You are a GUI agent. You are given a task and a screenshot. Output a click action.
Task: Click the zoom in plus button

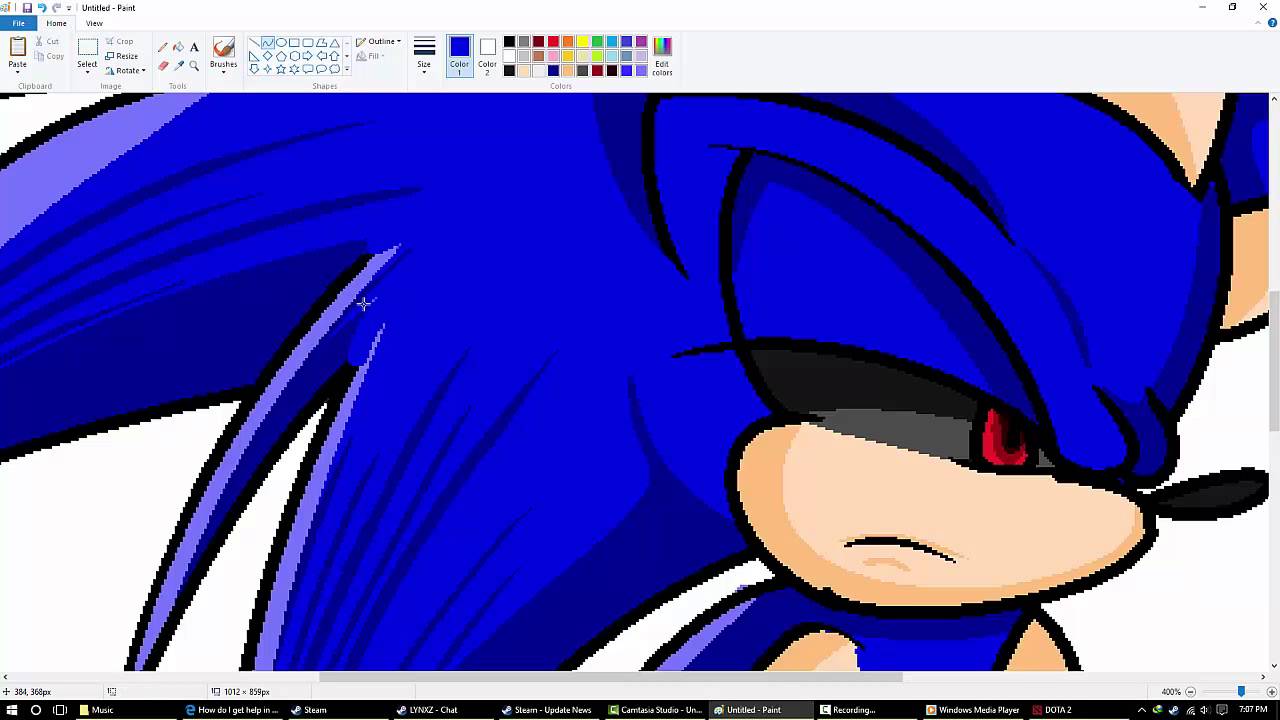coord(1271,691)
